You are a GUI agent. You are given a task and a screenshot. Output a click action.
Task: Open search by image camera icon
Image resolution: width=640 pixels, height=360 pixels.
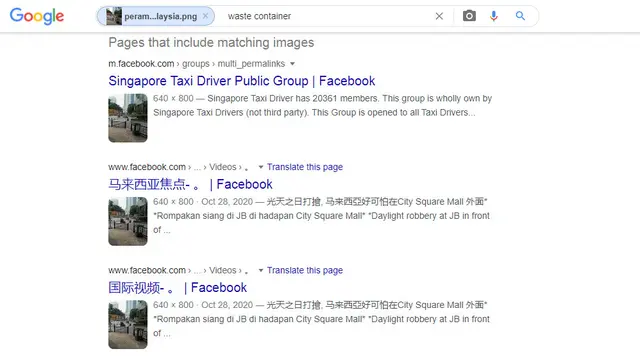click(469, 16)
